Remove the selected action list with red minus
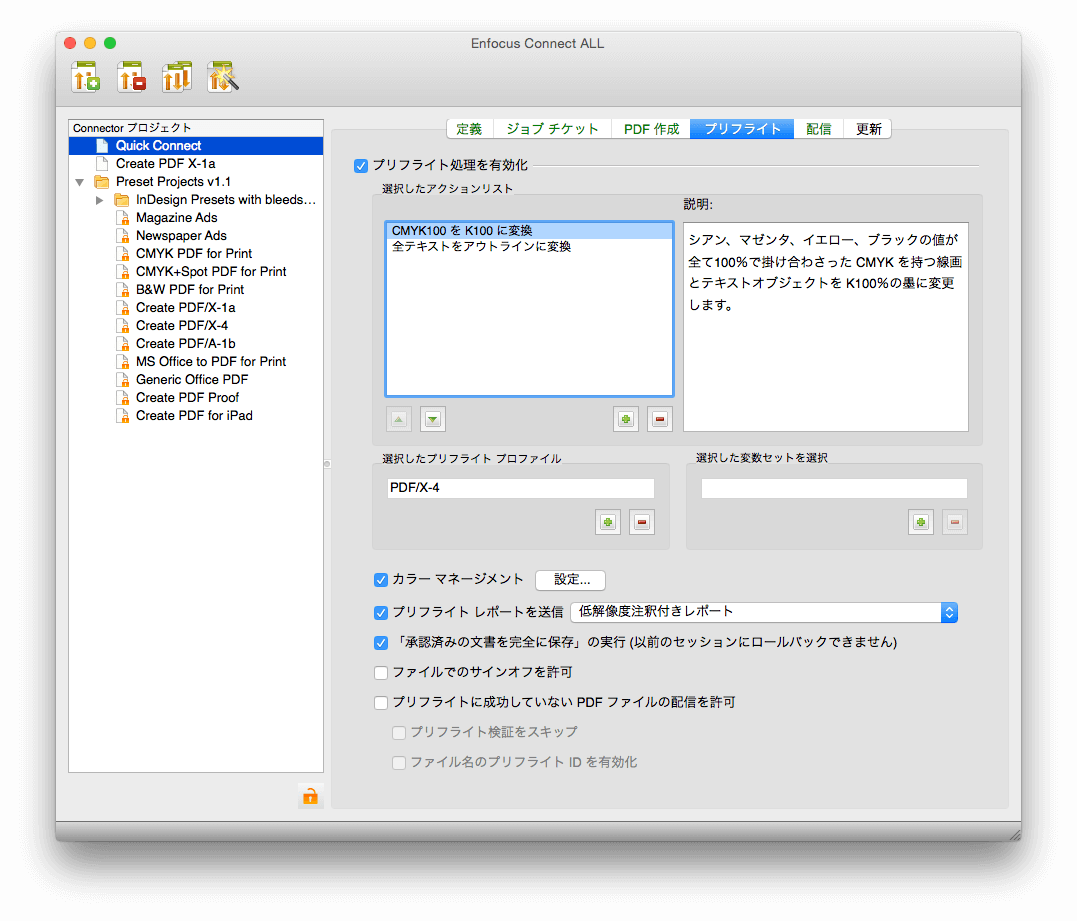The width and height of the screenshot is (1077, 921). pos(660,419)
